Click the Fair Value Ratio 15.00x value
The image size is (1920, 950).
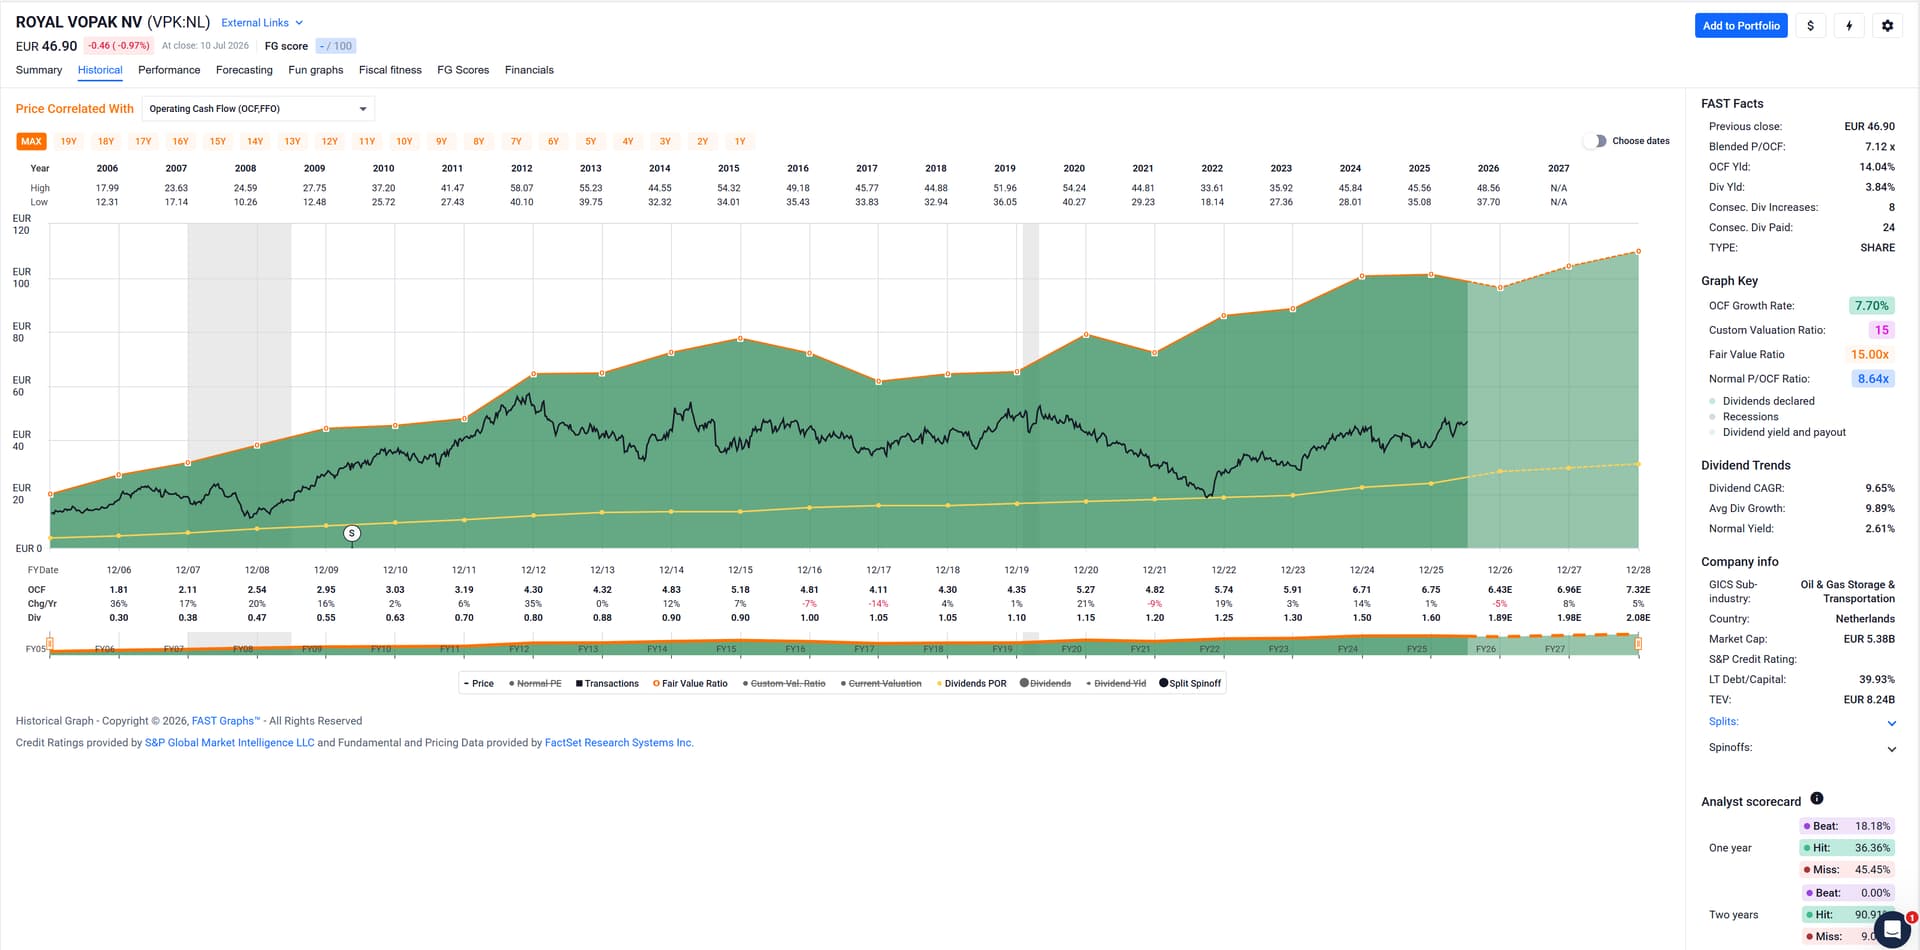1869,355
